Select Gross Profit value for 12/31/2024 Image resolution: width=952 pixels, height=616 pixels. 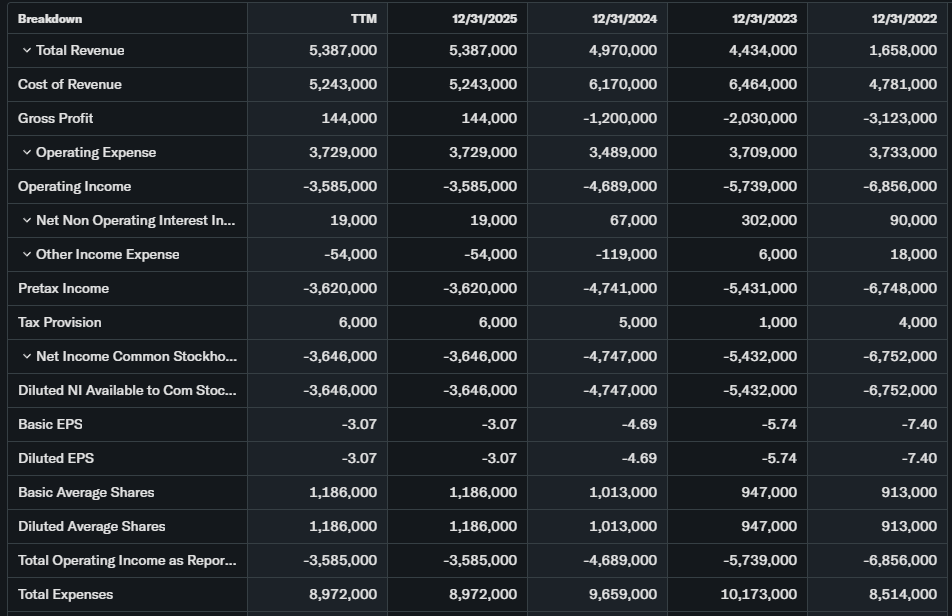click(620, 118)
